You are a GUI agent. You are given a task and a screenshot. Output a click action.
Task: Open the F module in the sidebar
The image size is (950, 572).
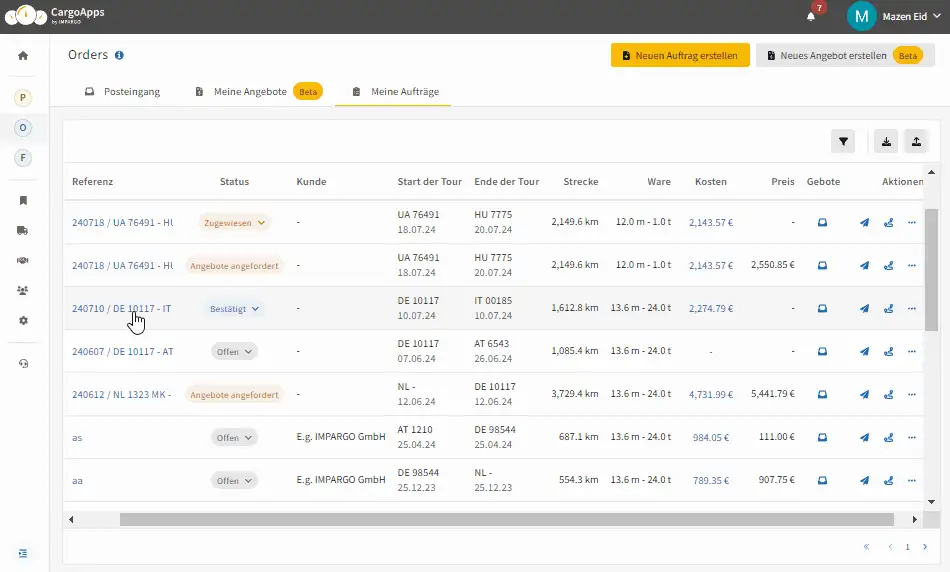pos(23,158)
